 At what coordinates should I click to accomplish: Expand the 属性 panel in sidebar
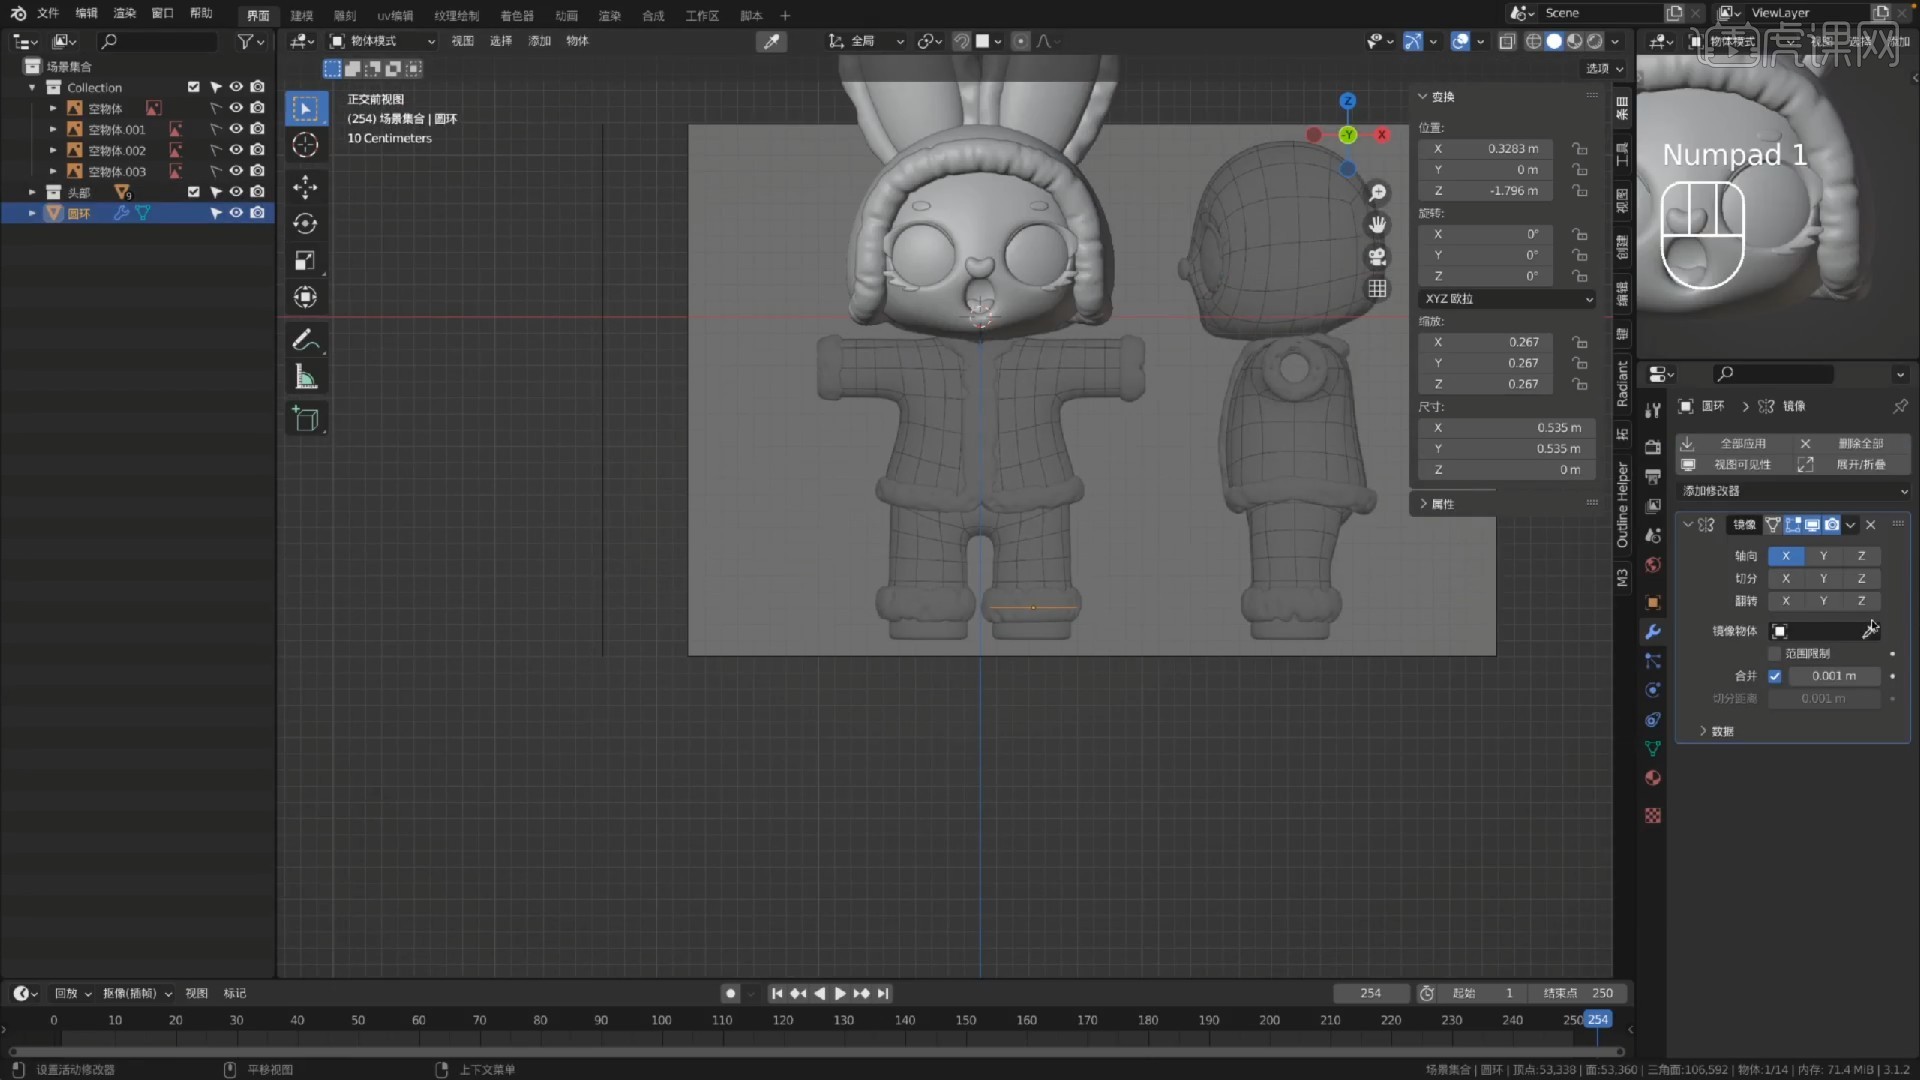[1436, 504]
